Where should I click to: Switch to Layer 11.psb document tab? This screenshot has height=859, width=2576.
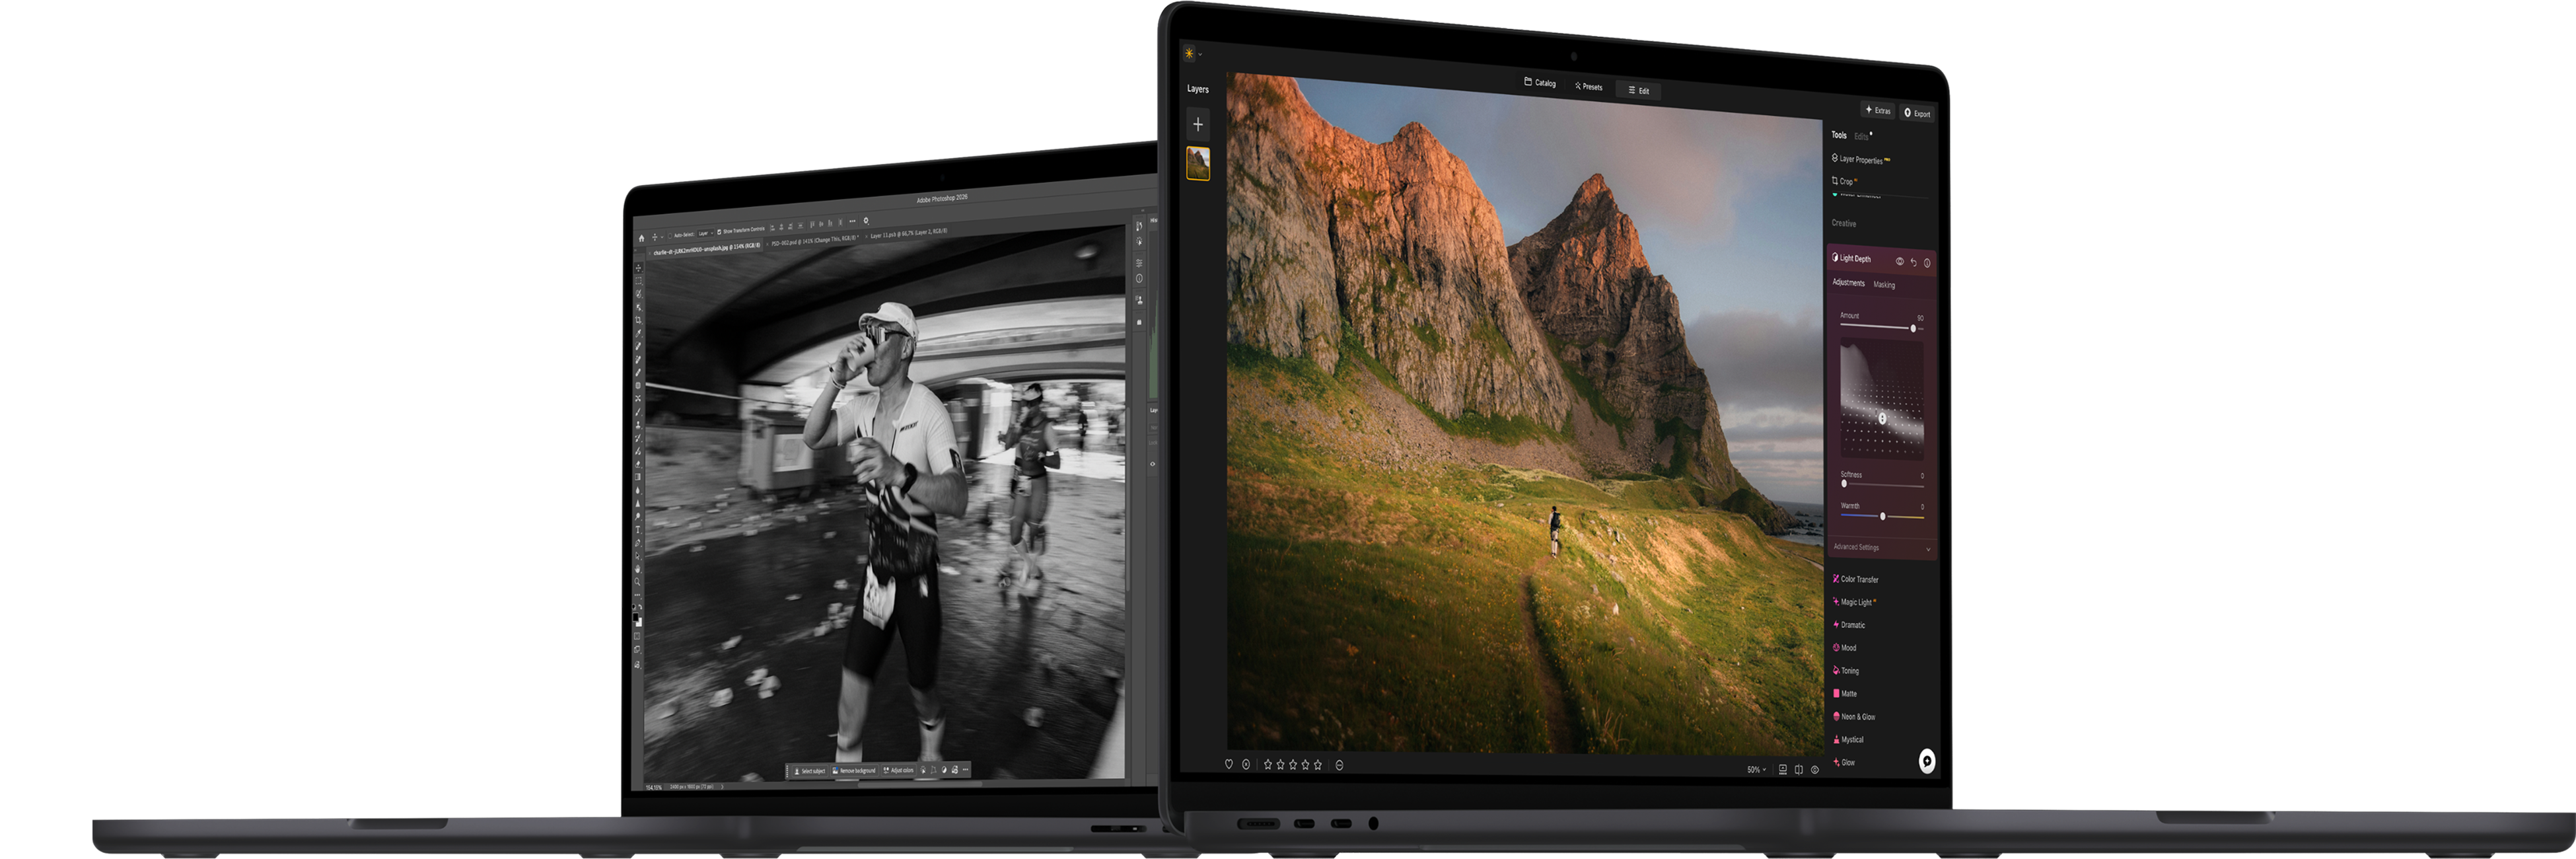907,235
